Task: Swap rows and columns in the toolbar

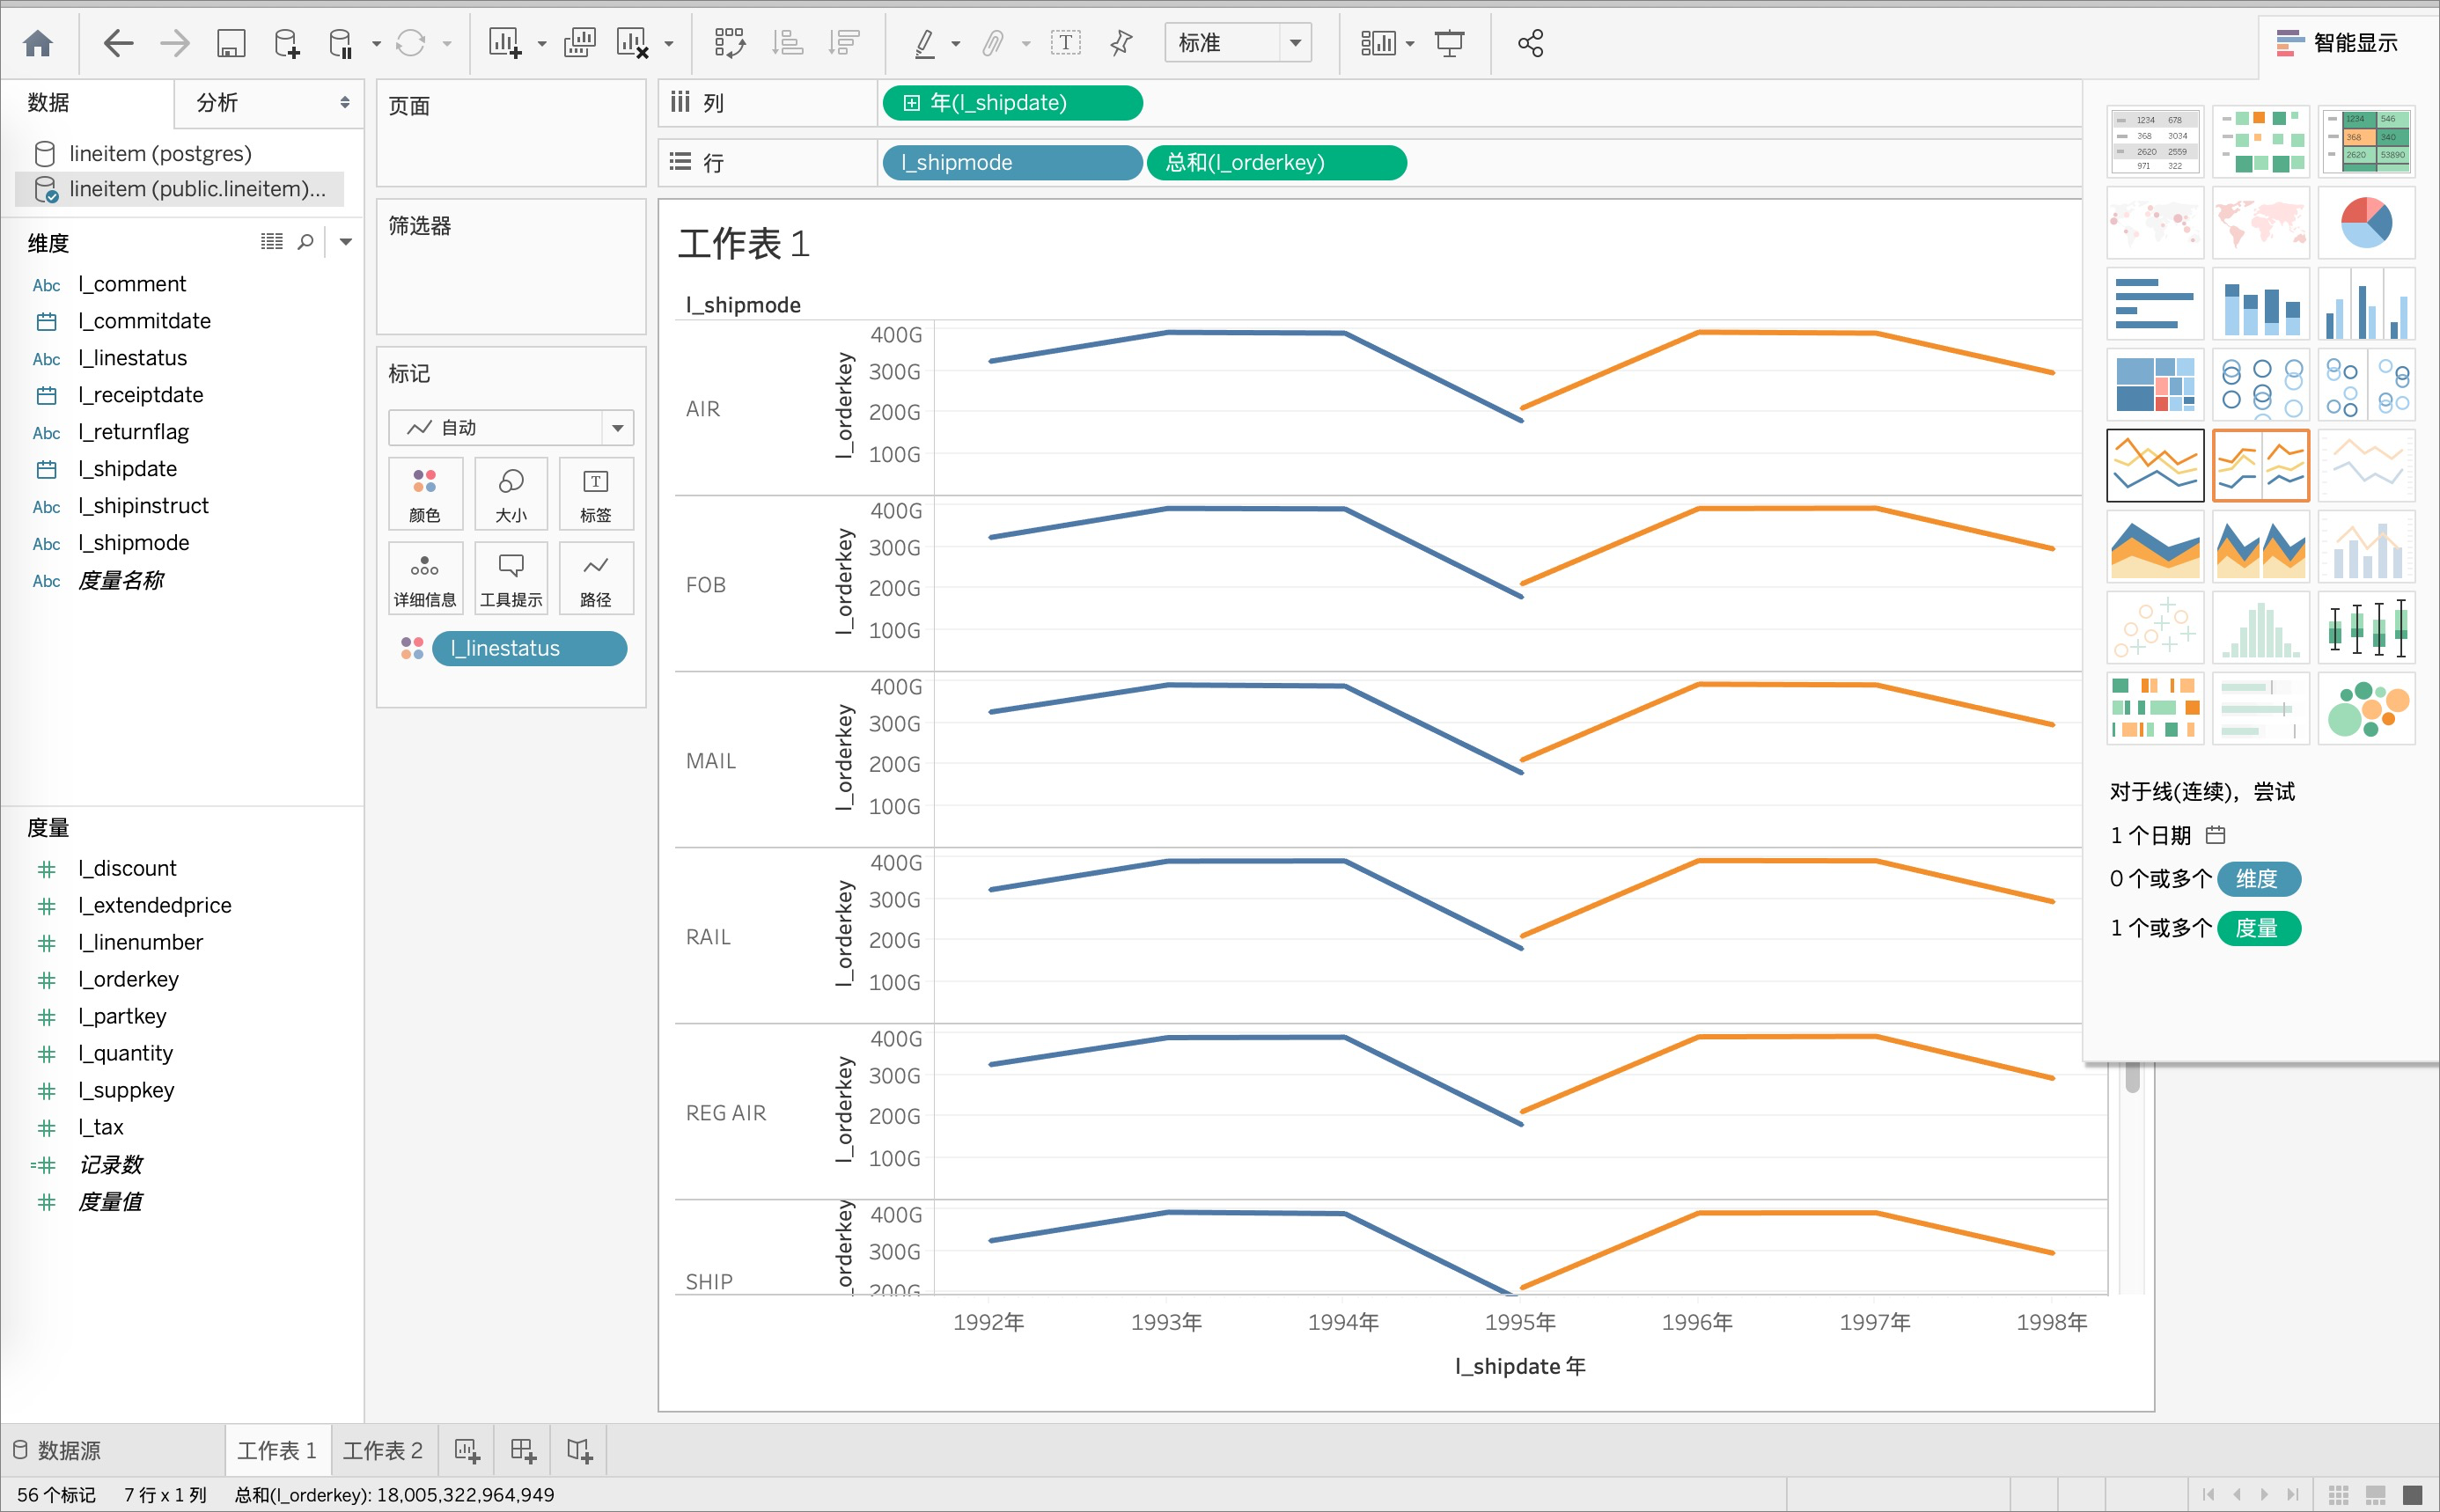Action: point(731,42)
